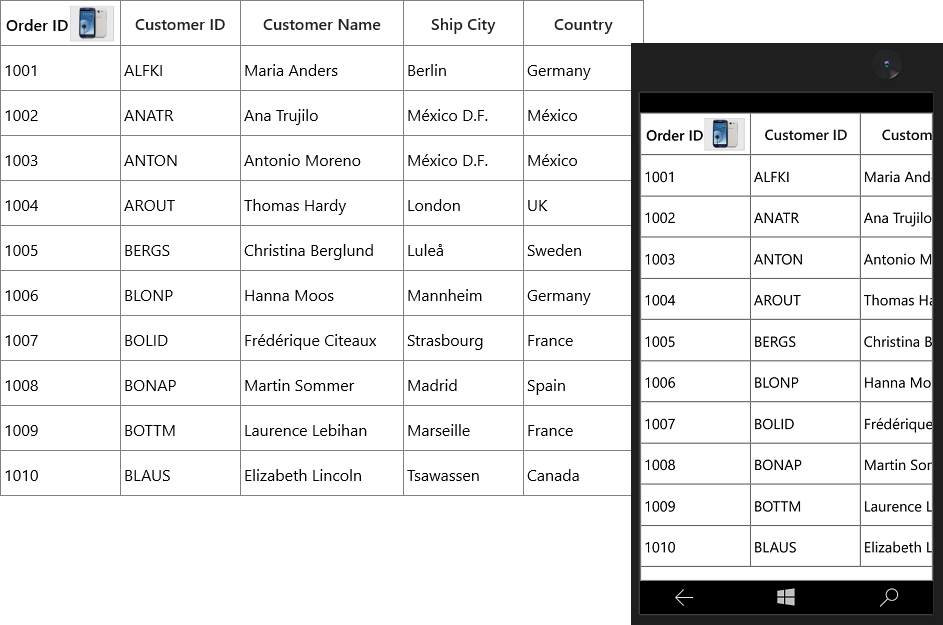The height and width of the screenshot is (625, 943).
Task: Click the phone's front camera lens
Action: [886, 64]
